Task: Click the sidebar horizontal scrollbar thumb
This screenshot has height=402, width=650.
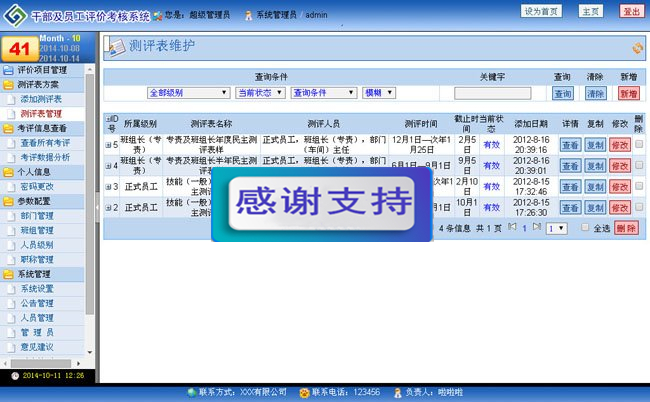Action: tap(40, 363)
